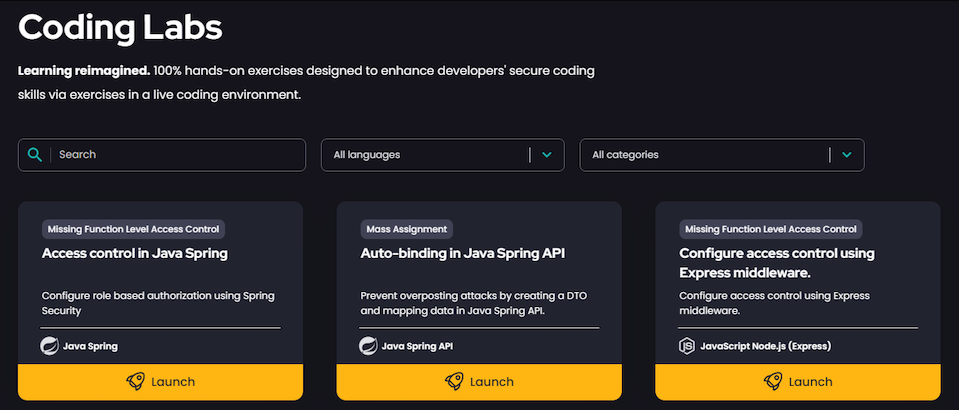Screen dimensions: 959x410
Task: Click into the Search input field
Action: point(175,155)
